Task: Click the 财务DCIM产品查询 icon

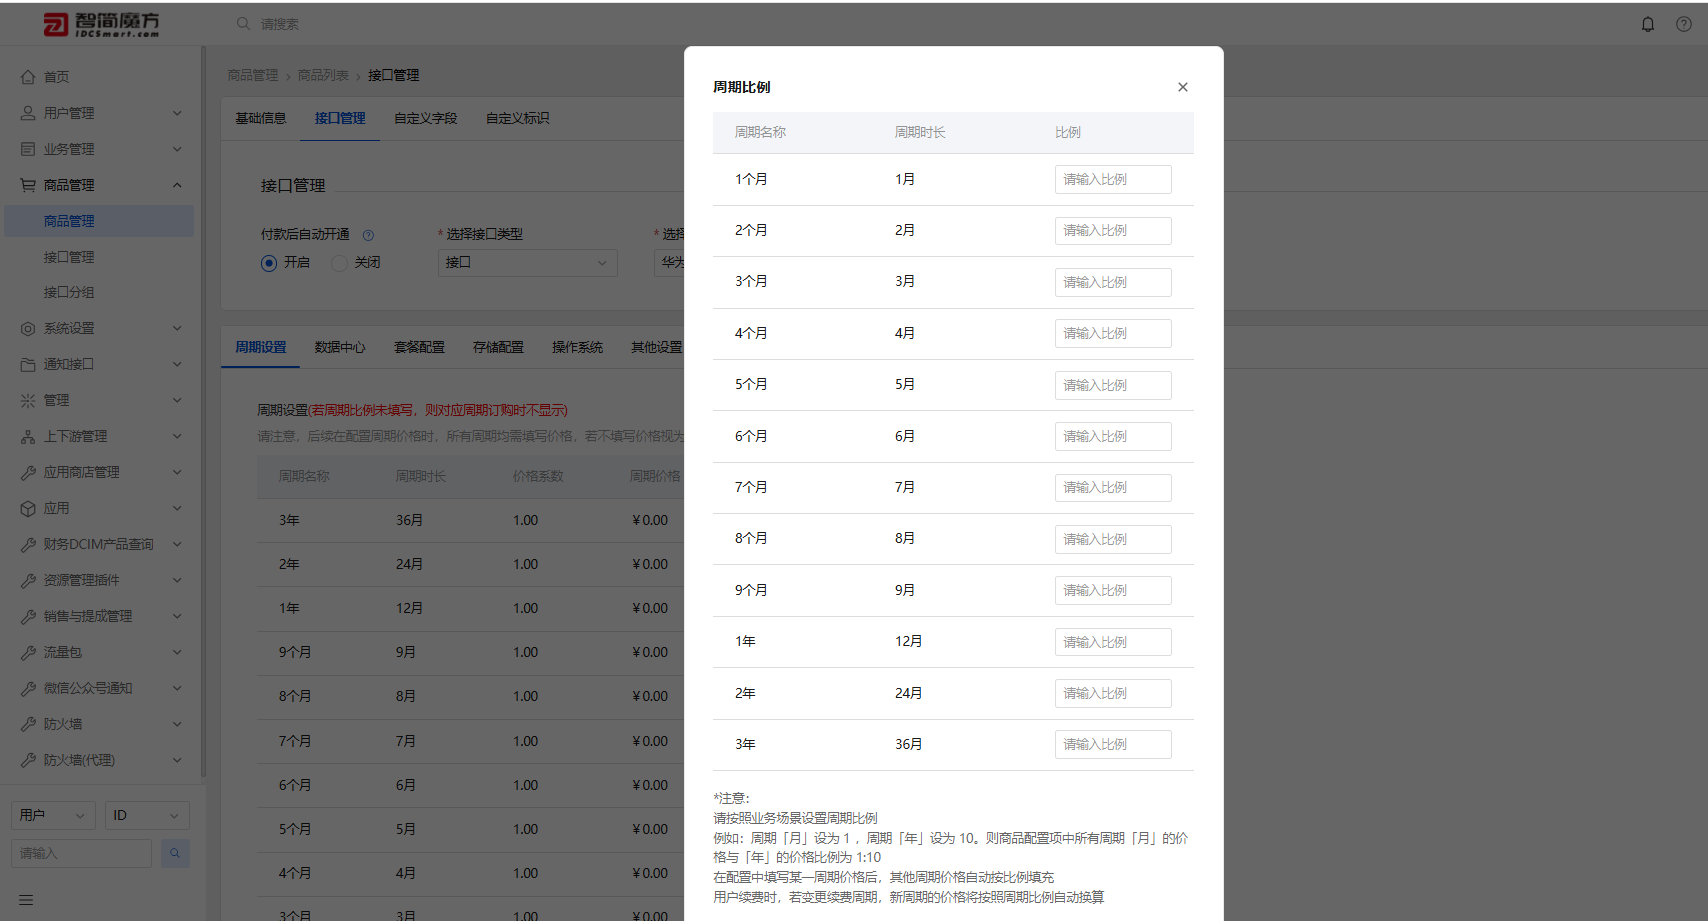Action: coord(28,544)
